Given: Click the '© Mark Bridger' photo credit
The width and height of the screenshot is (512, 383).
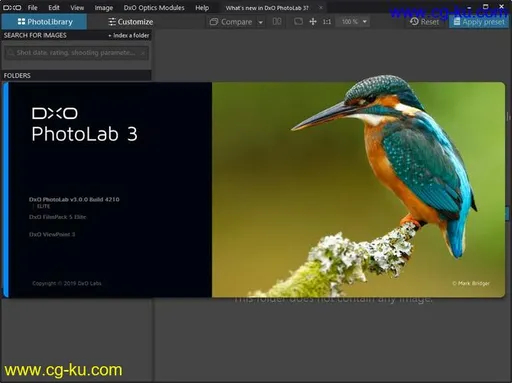Looking at the screenshot, I should [x=471, y=283].
